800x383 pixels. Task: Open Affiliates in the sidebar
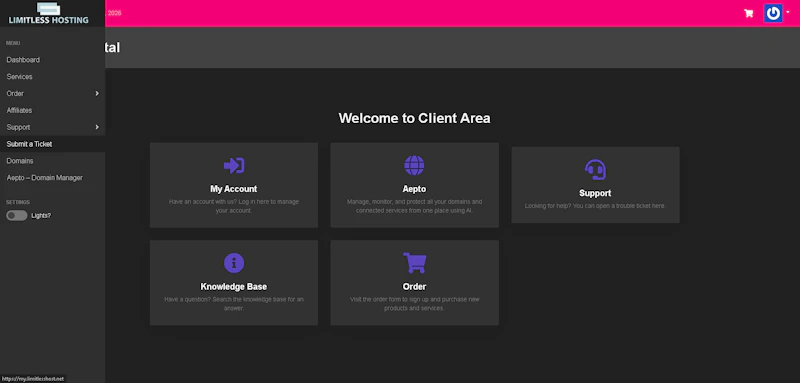click(53, 110)
